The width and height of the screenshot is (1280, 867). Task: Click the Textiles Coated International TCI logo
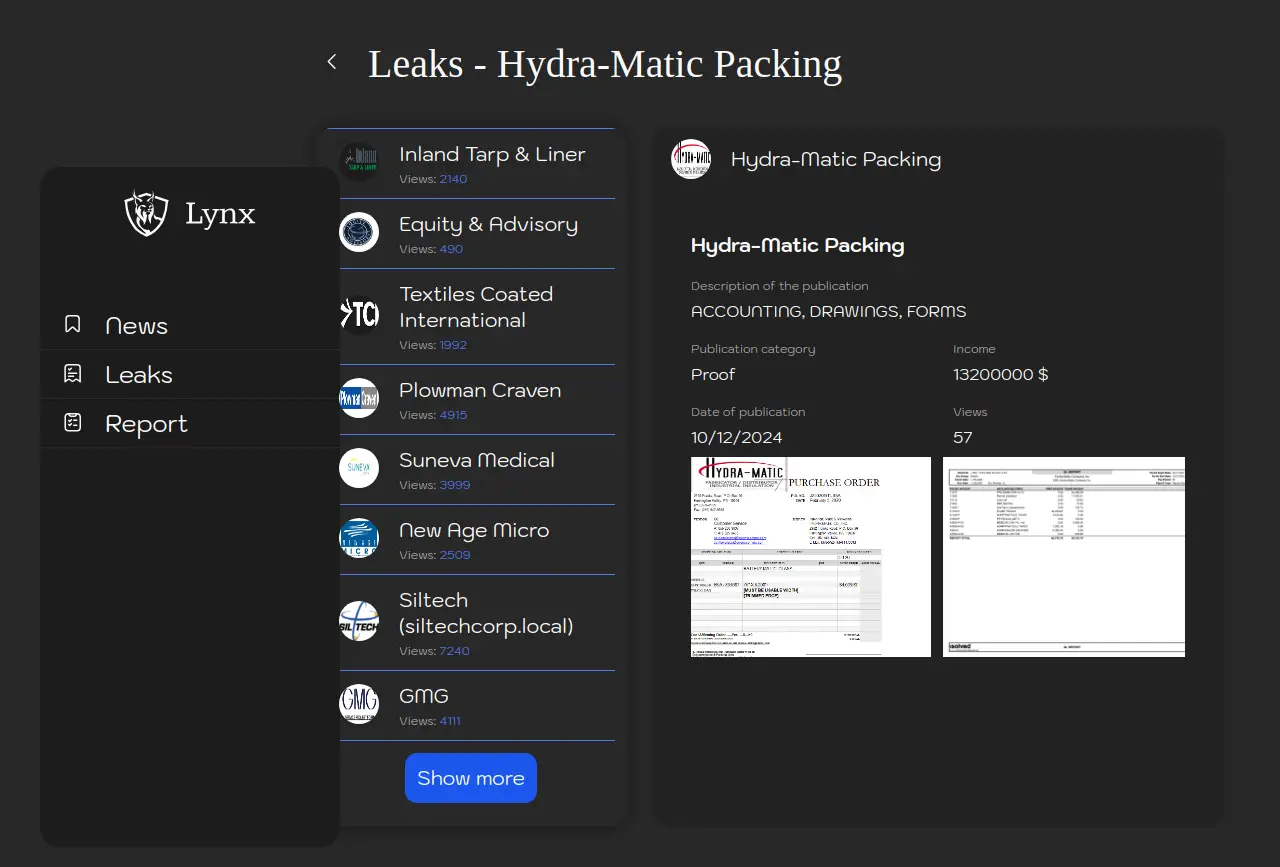click(x=359, y=315)
